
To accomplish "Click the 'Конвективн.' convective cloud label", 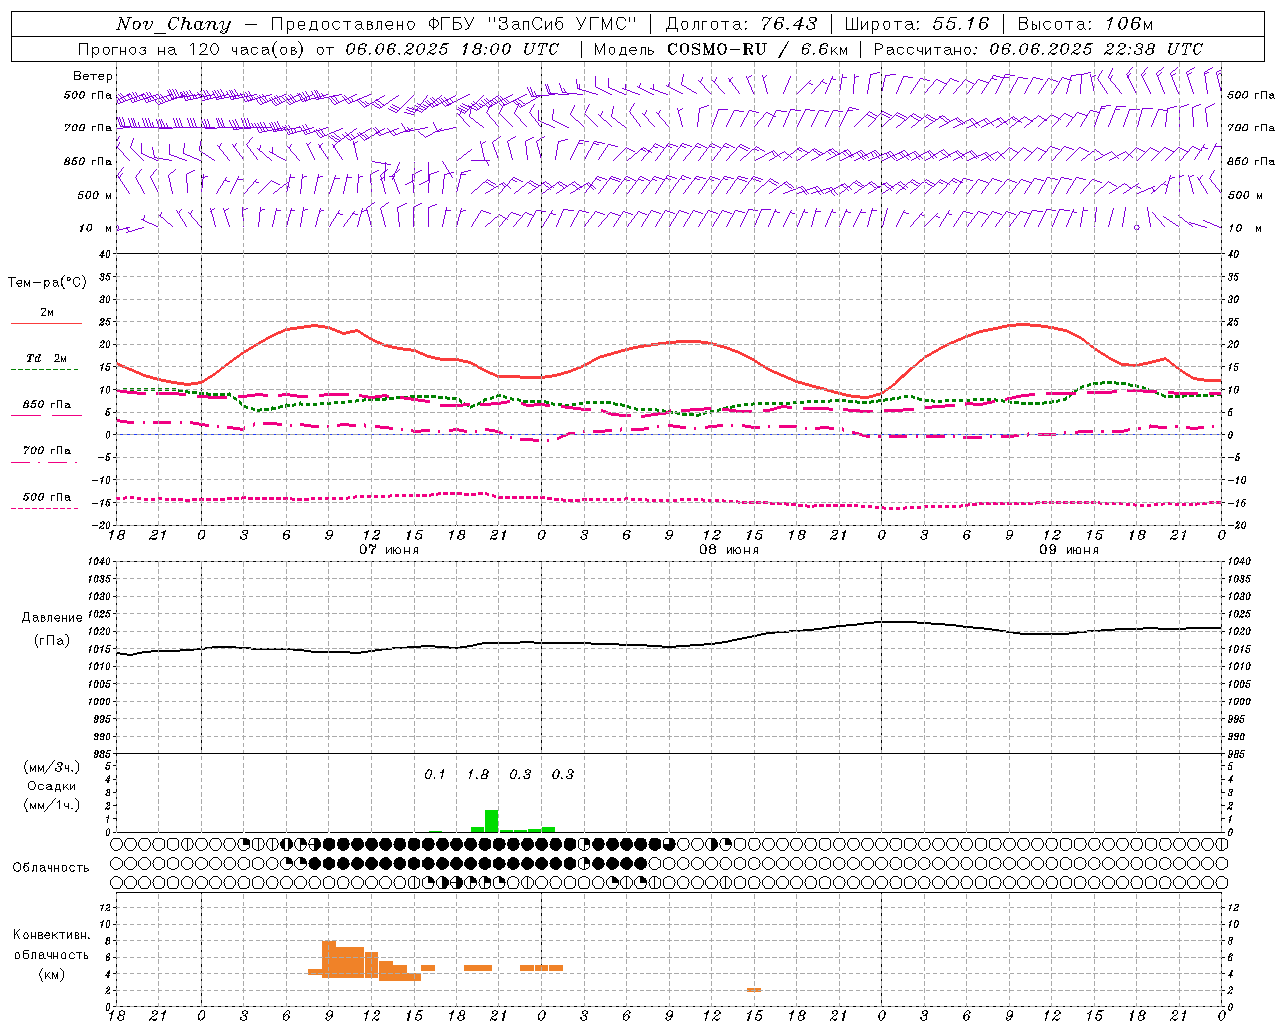I will (x=52, y=935).
